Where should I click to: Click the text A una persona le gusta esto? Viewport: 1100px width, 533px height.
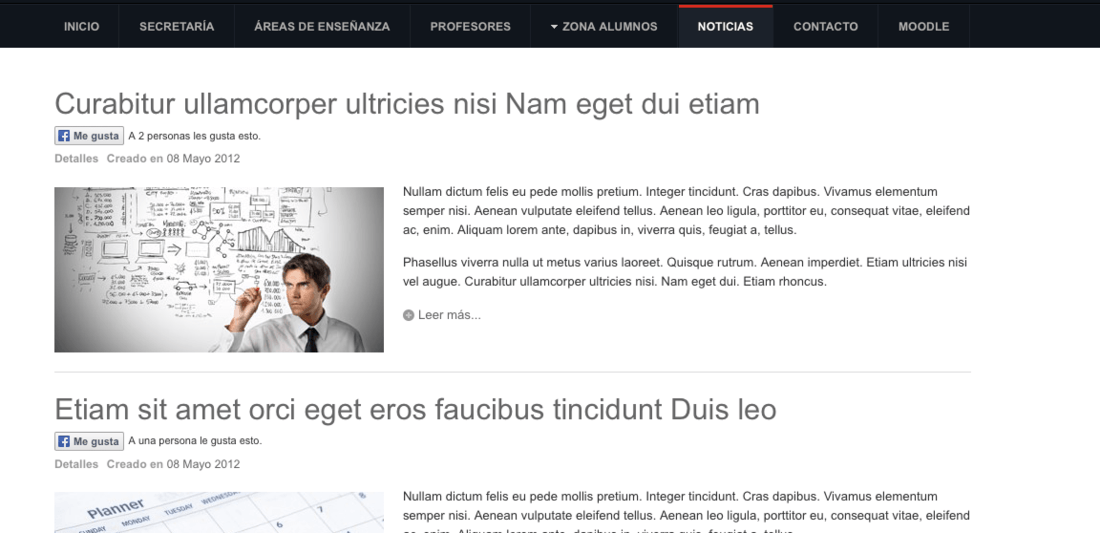(195, 441)
